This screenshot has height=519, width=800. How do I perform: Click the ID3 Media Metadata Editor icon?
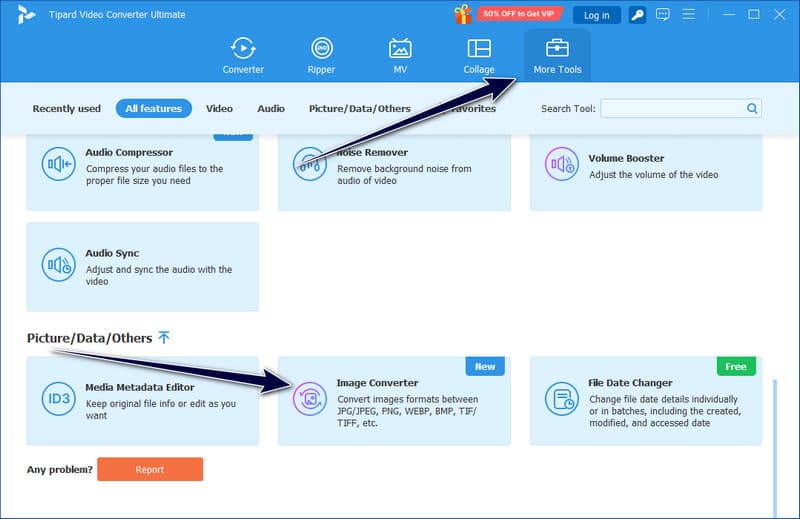[x=59, y=399]
